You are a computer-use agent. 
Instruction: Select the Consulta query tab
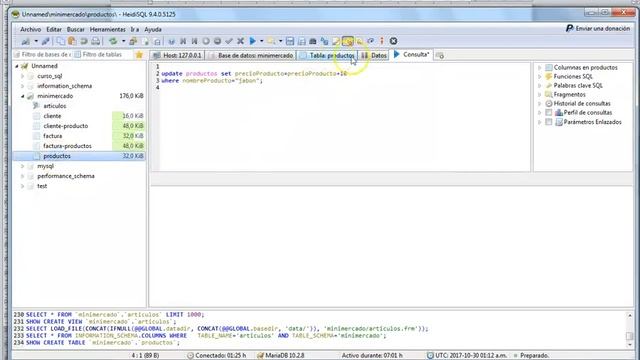(x=411, y=54)
